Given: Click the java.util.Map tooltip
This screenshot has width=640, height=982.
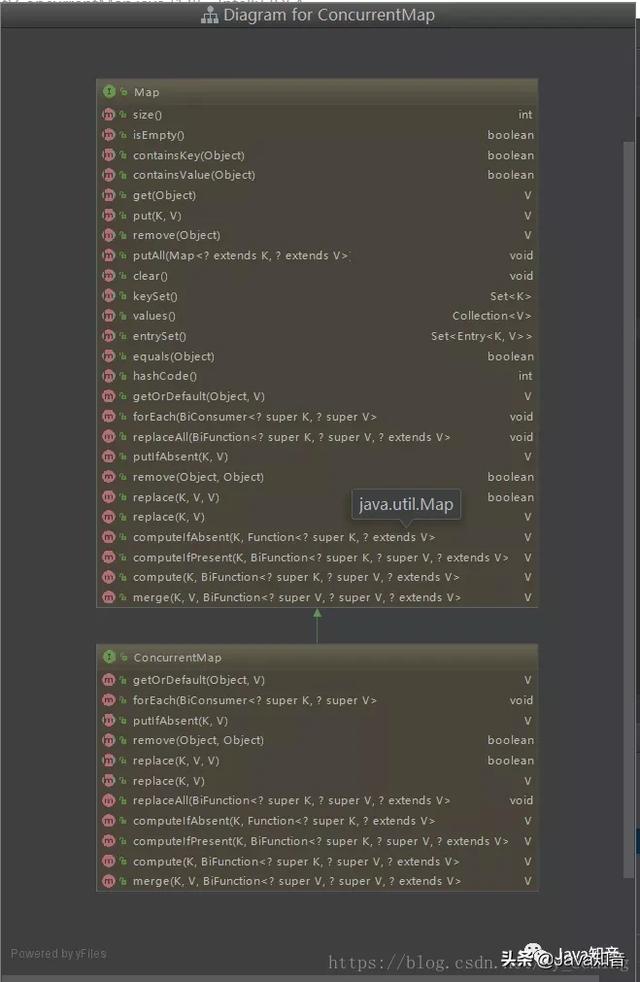Looking at the screenshot, I should 406,504.
